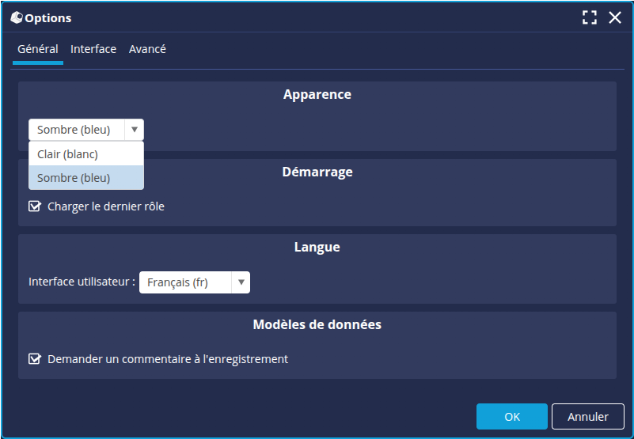
Task: Close the Options dialog with the X icon
Action: coord(615,18)
